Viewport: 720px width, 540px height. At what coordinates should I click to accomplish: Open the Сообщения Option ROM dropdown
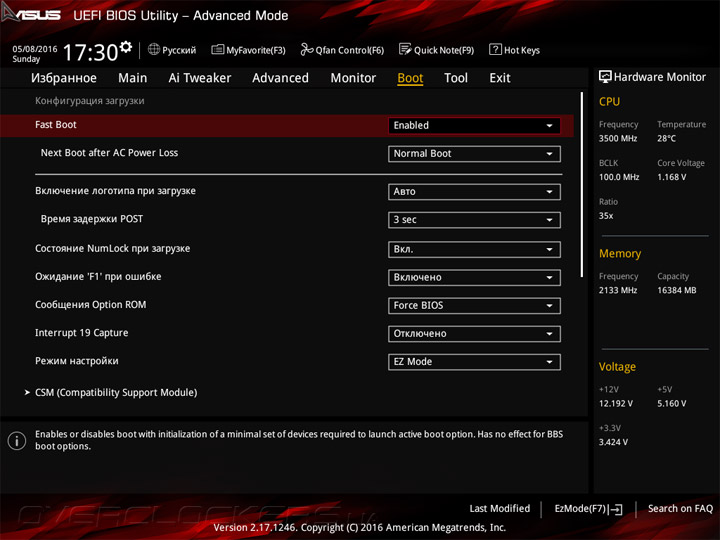[x=474, y=305]
